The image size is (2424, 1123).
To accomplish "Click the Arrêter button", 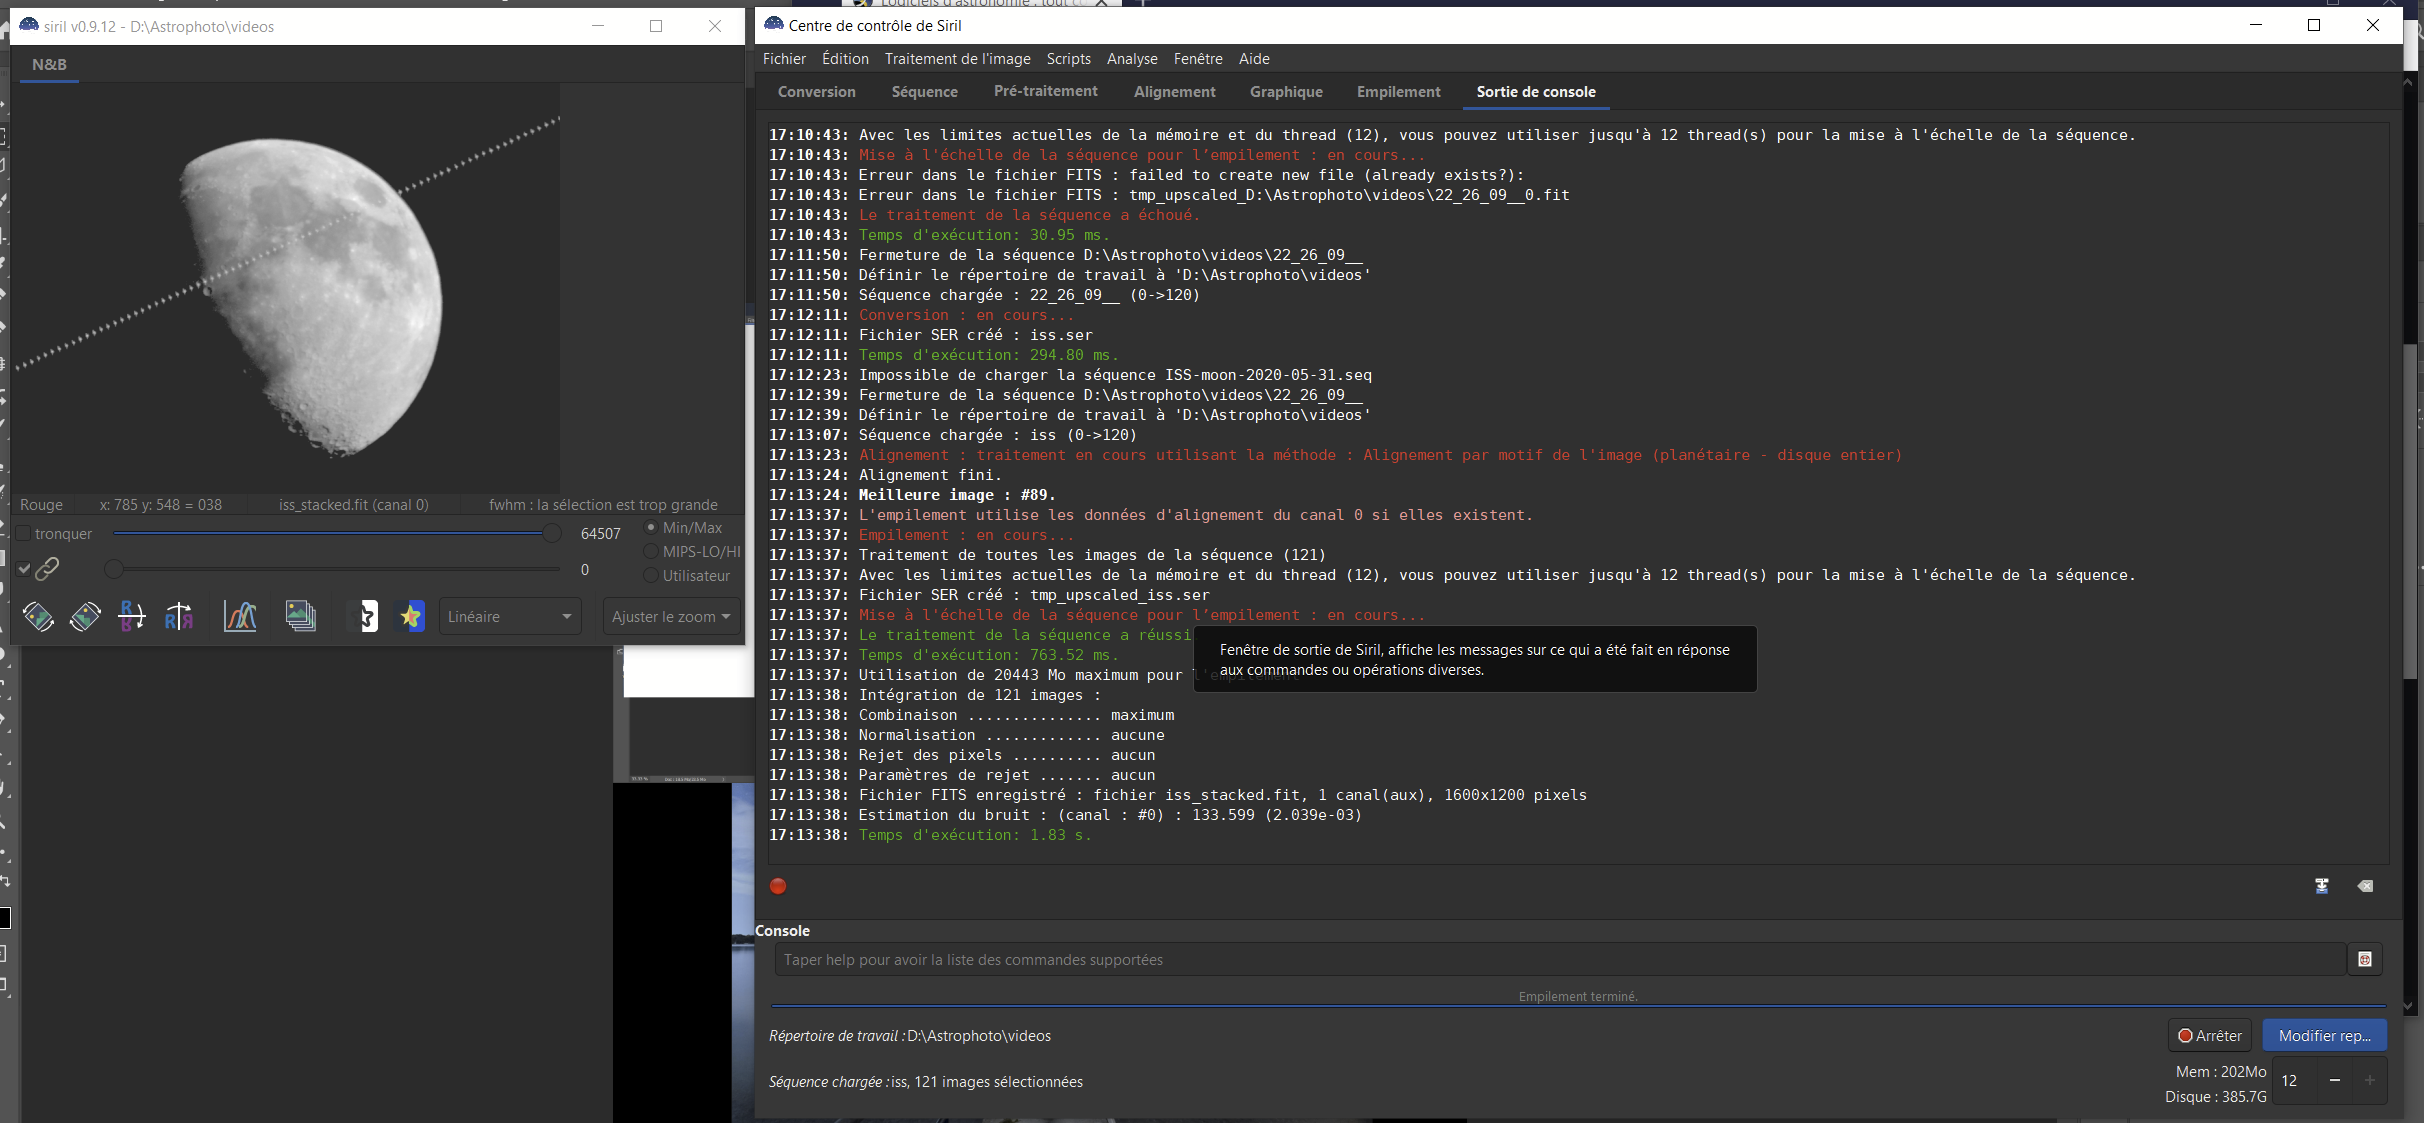I will click(x=2209, y=1036).
